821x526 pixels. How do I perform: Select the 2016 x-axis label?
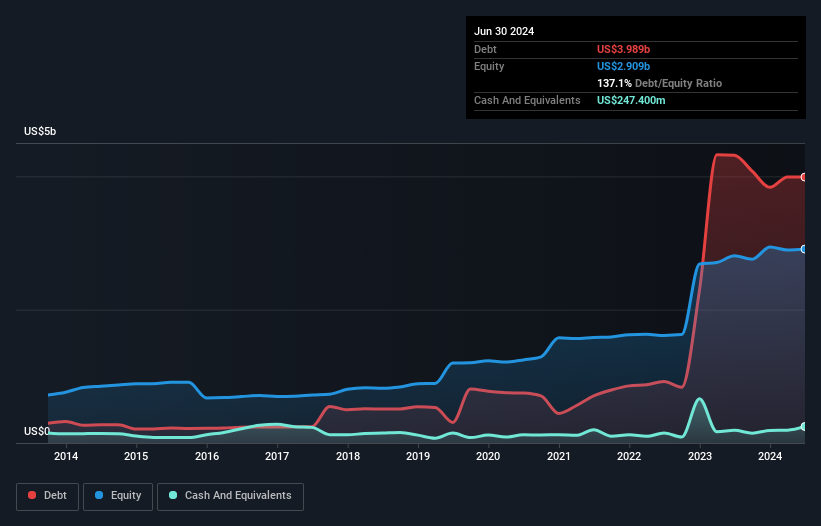pyautogui.click(x=207, y=456)
